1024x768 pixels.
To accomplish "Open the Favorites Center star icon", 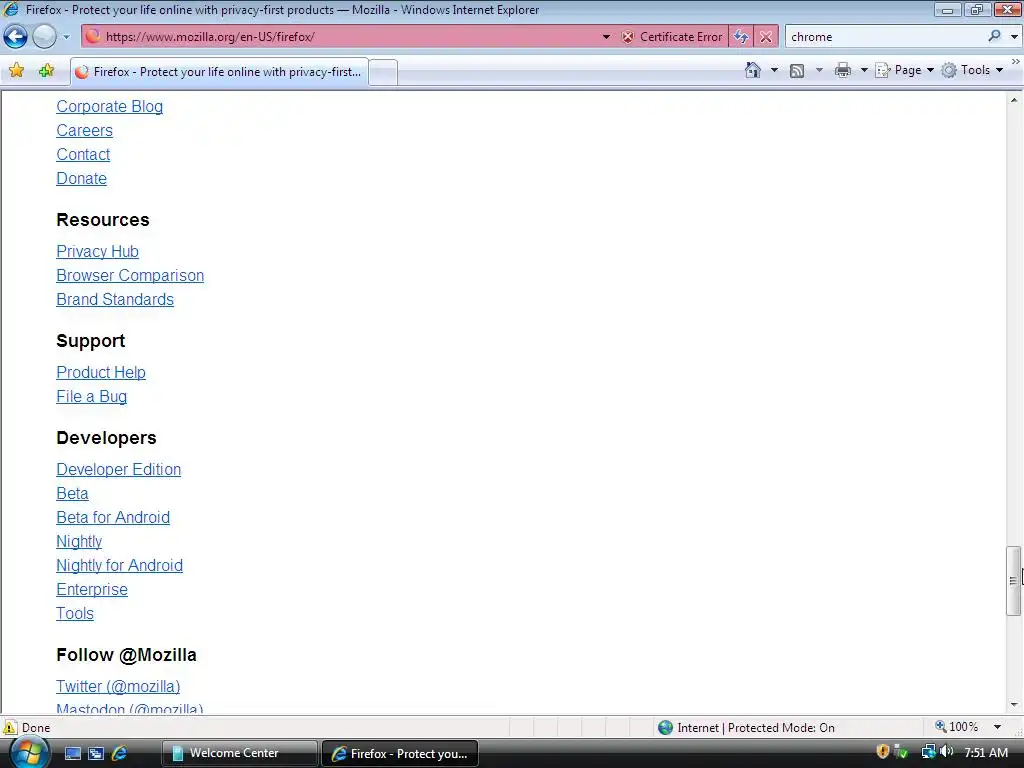I will click(17, 71).
